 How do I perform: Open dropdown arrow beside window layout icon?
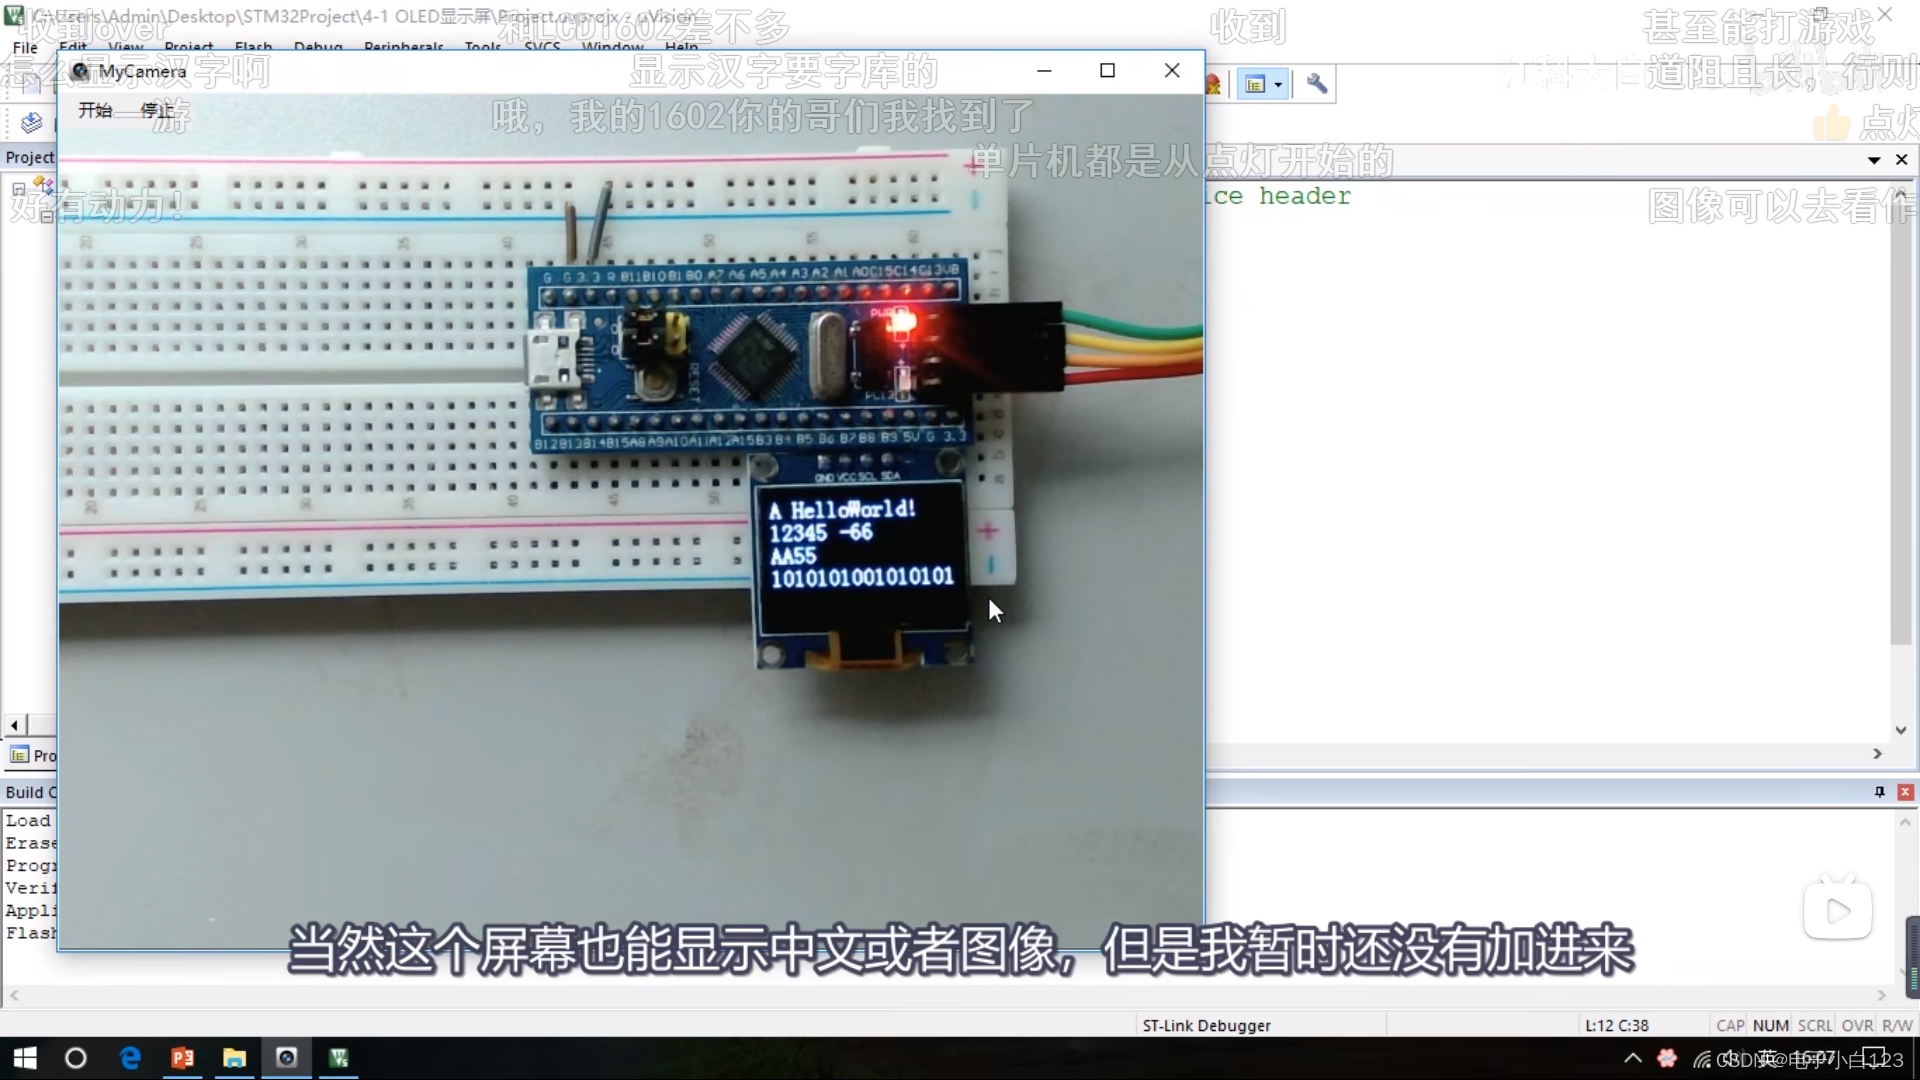pyautogui.click(x=1279, y=84)
